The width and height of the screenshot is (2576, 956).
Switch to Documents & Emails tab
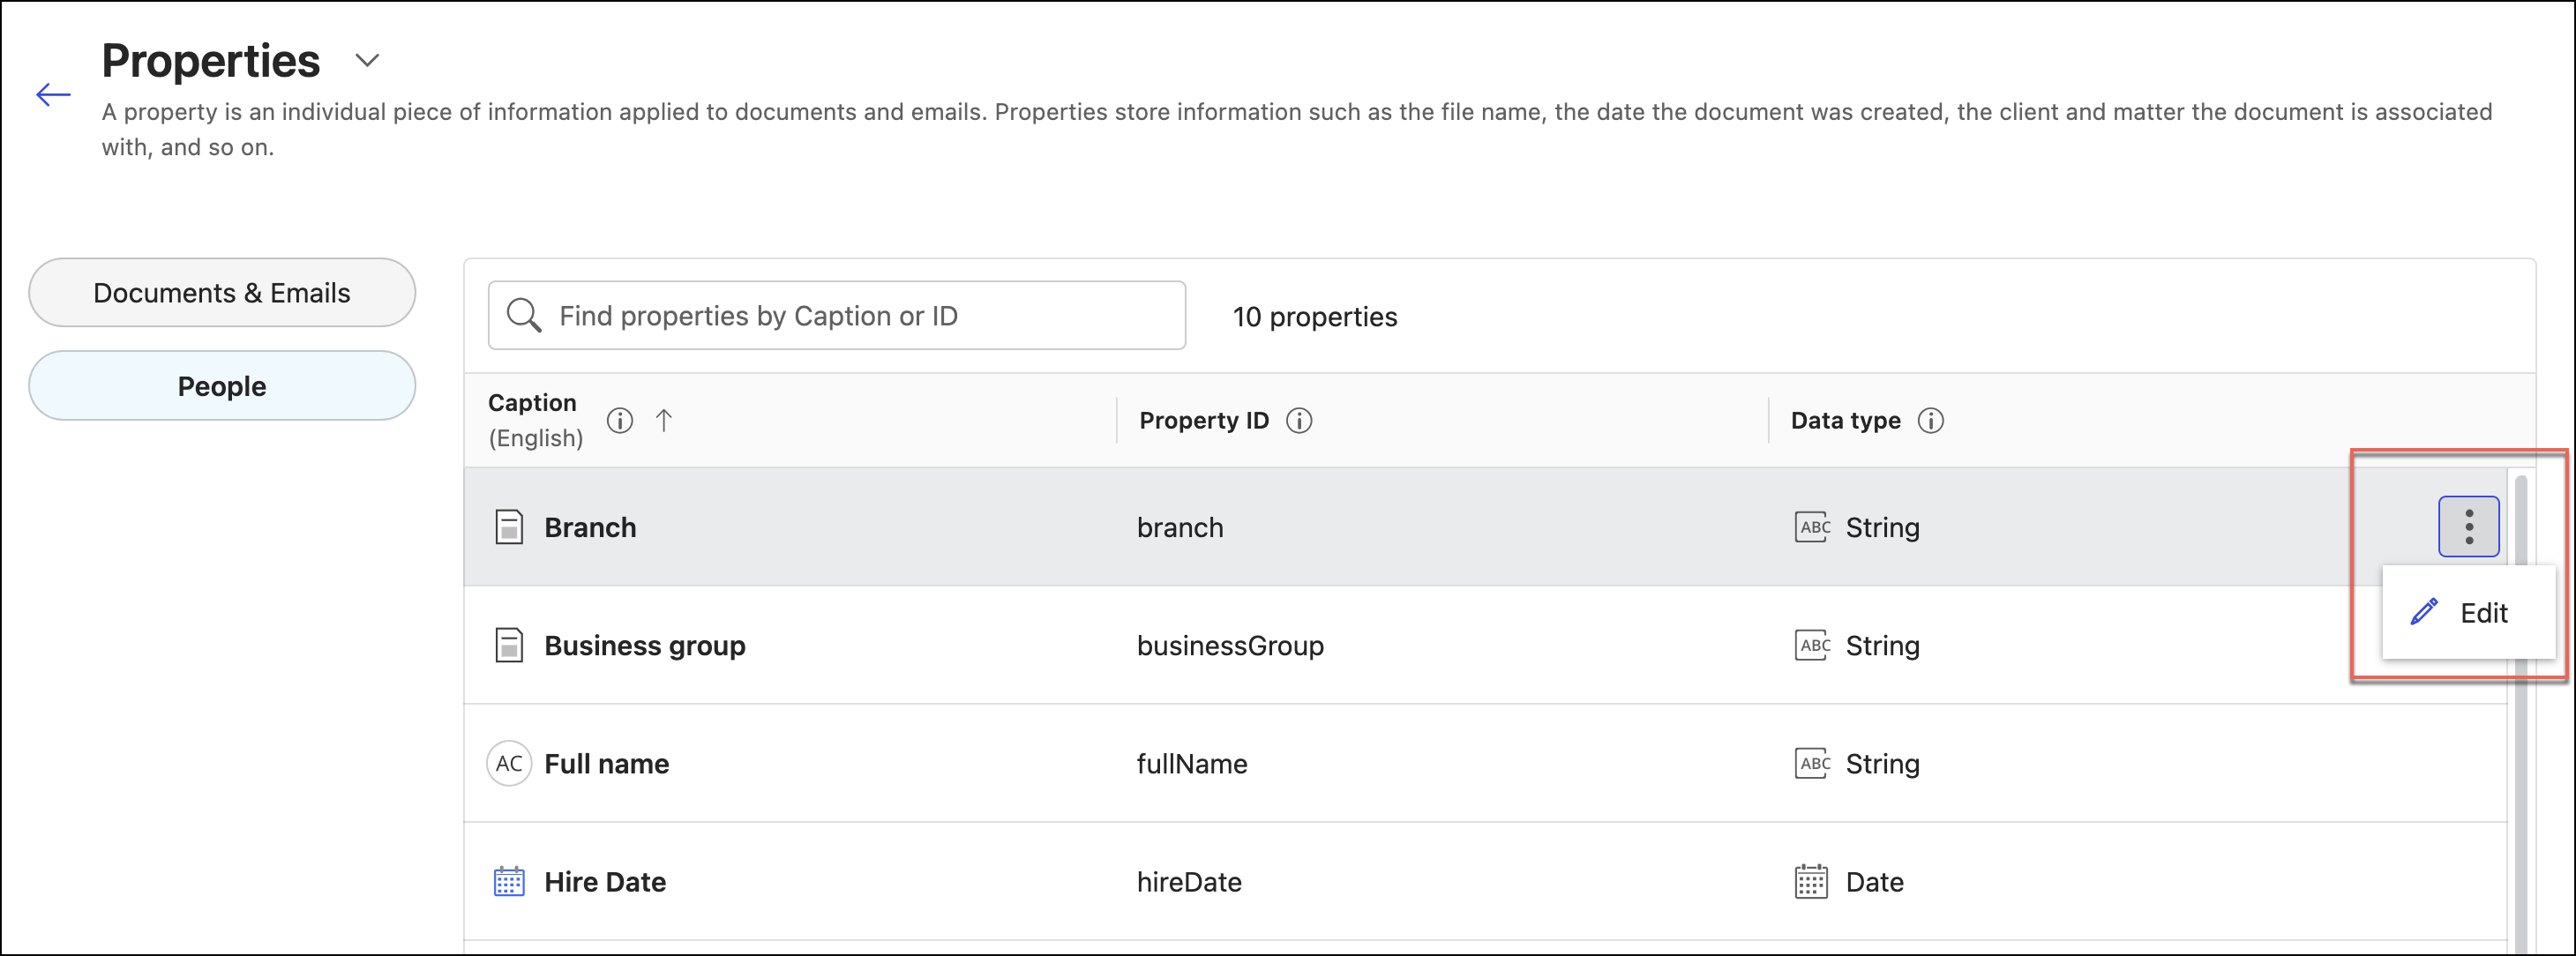tap(222, 293)
